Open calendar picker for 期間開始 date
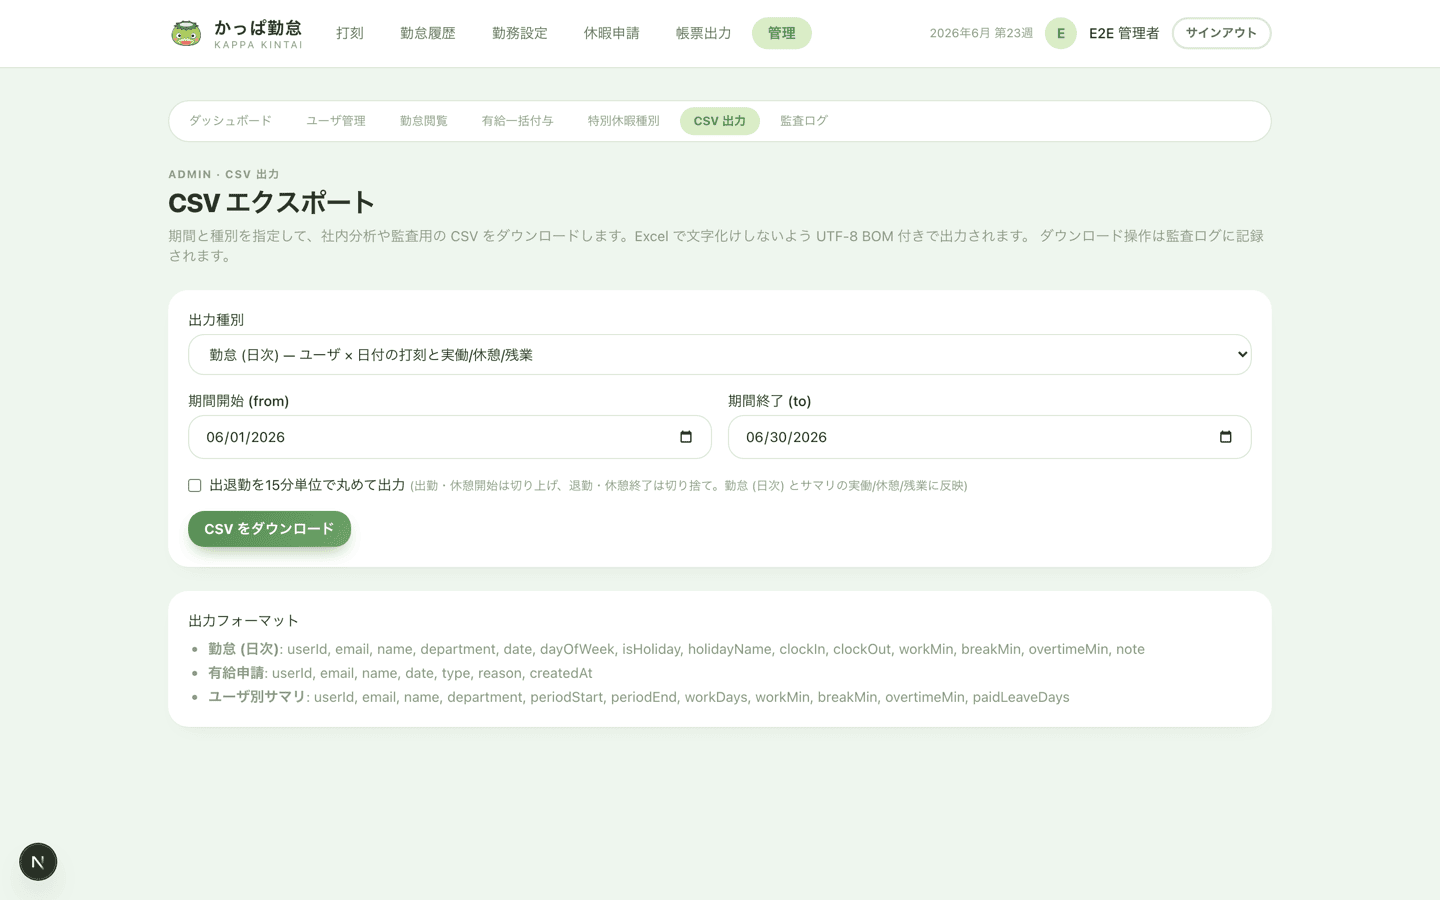This screenshot has width=1440, height=900. [686, 437]
